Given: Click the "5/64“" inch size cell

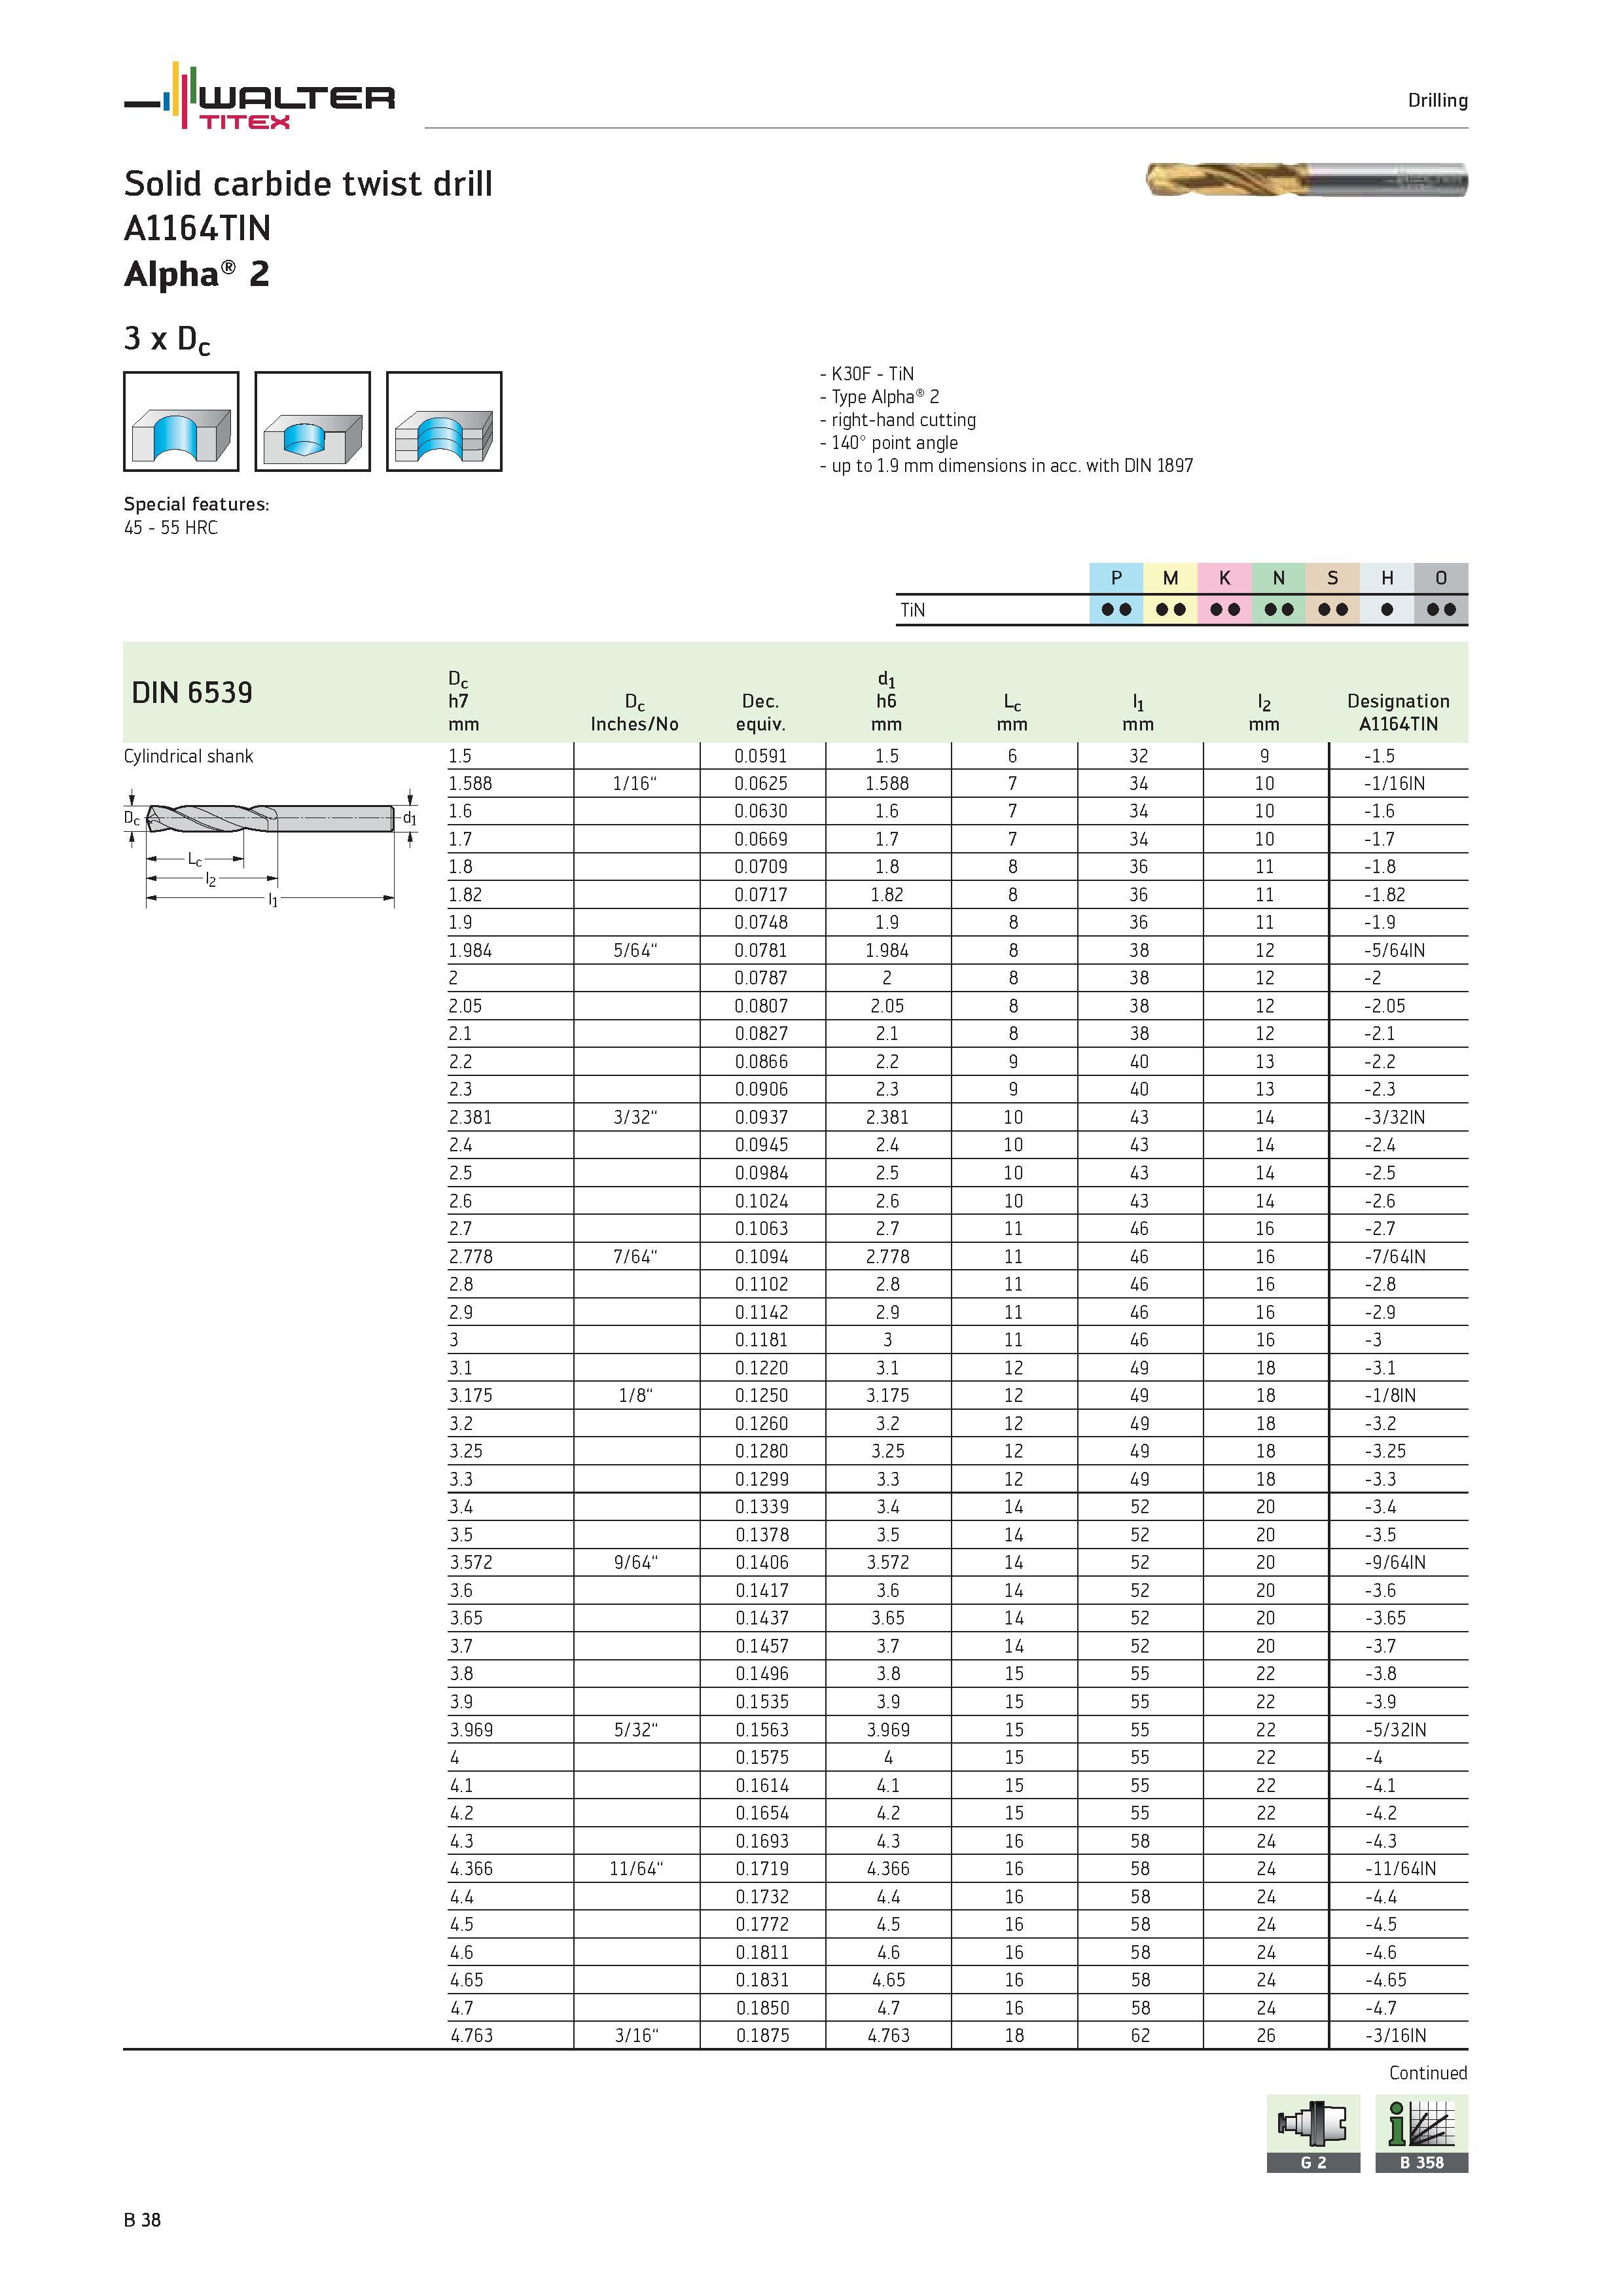Looking at the screenshot, I should coord(636,951).
